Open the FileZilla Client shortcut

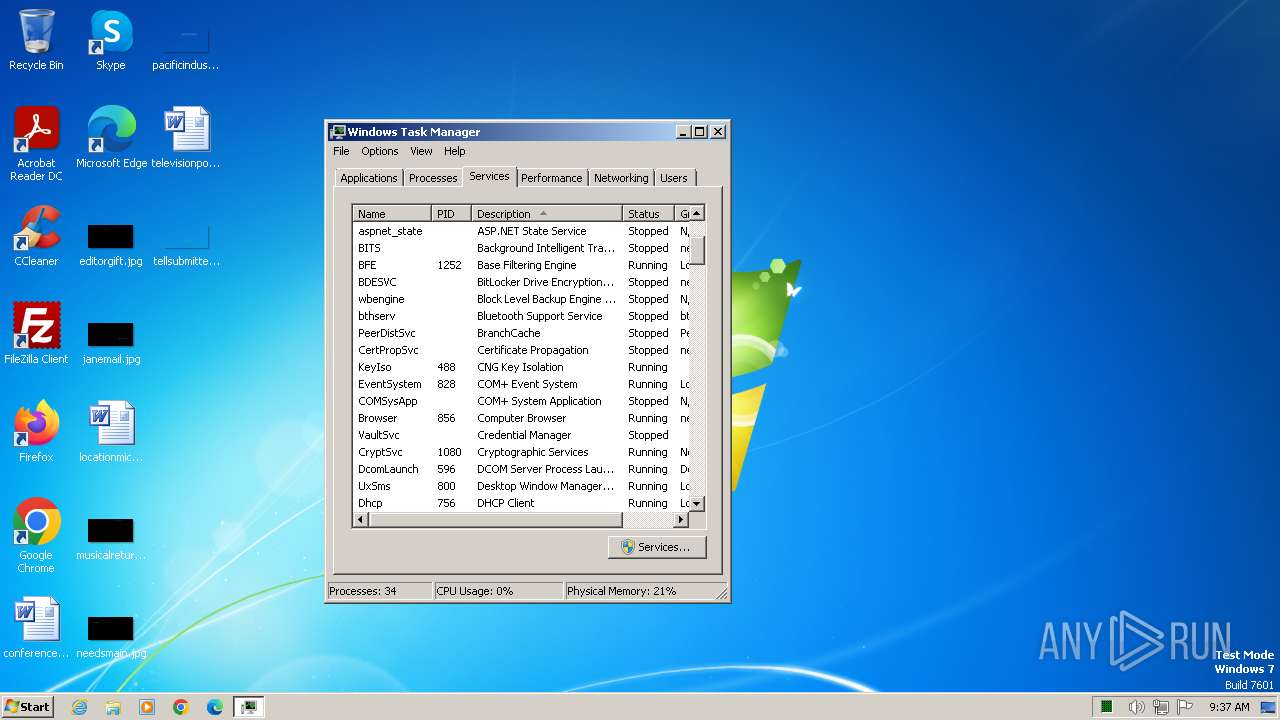[x=36, y=334]
